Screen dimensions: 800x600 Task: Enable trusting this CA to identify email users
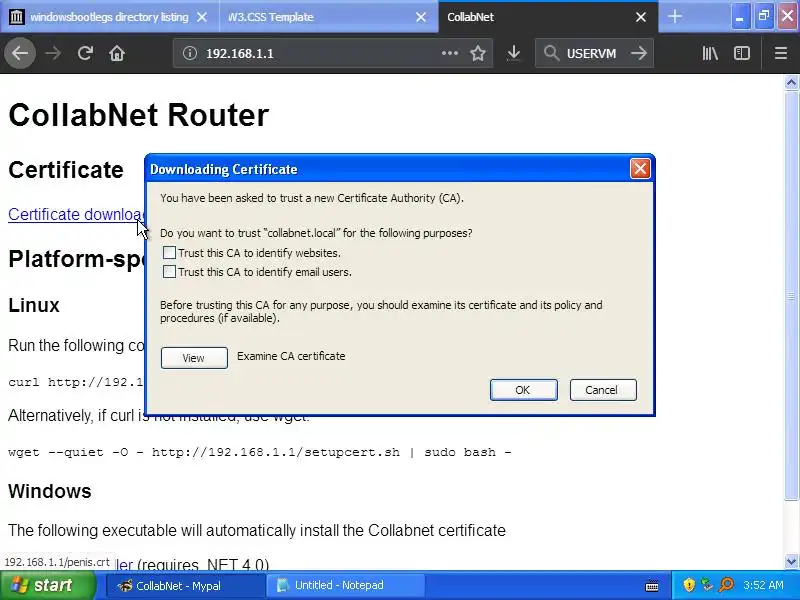169,271
